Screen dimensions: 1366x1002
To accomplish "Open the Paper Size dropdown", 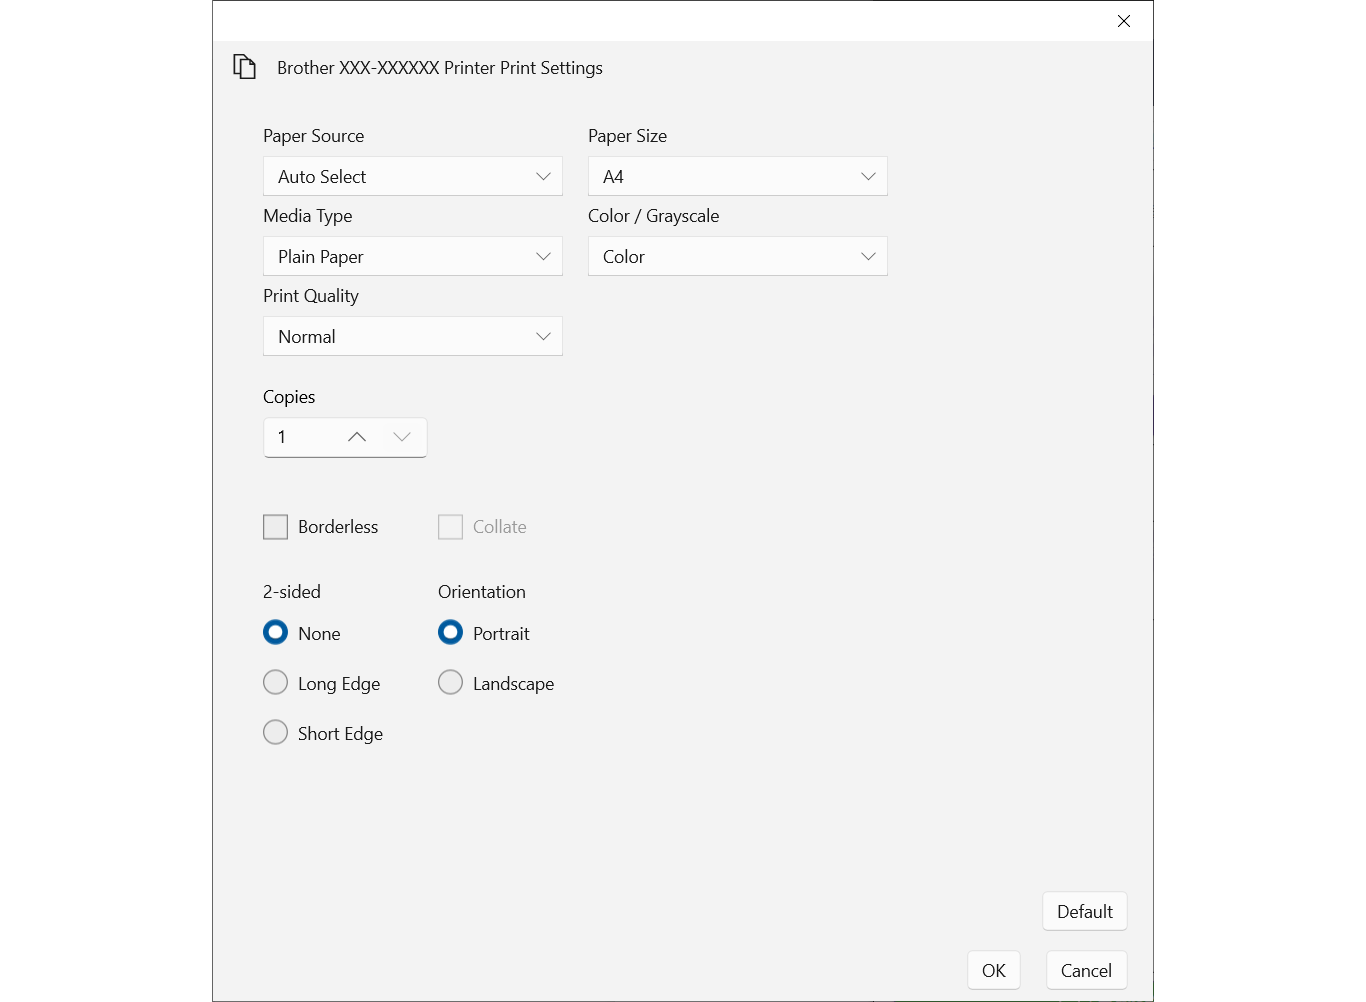I will [738, 176].
